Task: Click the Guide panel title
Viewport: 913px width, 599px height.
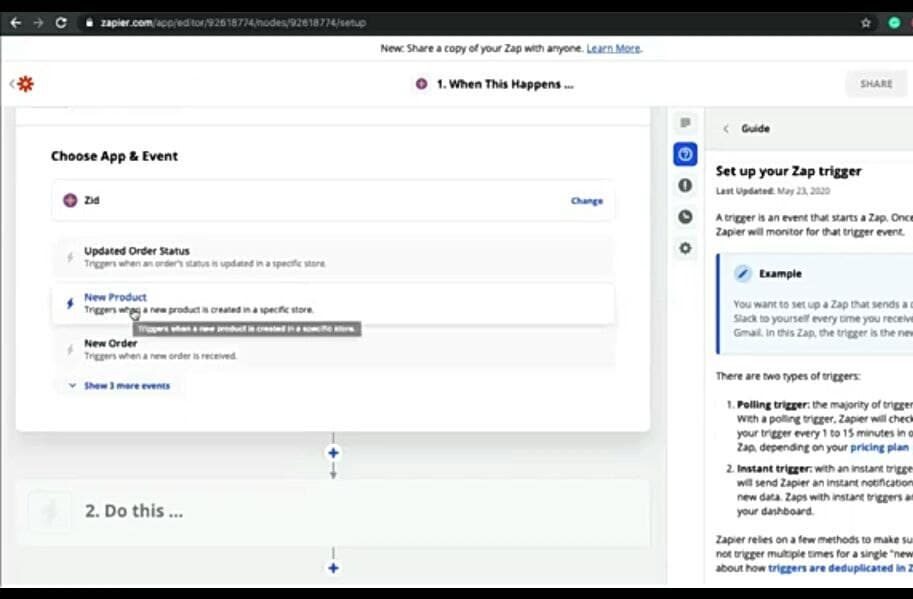Action: coord(755,129)
